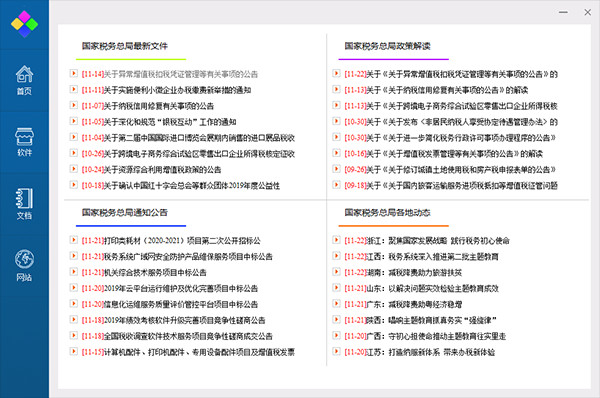Open [10-30] 解读 on 非居民纳税人享受协定待遇
The height and width of the screenshot is (398, 600).
(451, 122)
